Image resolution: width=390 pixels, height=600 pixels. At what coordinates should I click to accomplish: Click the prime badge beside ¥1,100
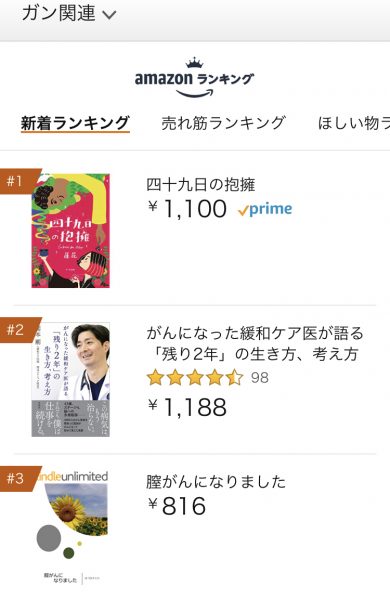click(x=265, y=209)
